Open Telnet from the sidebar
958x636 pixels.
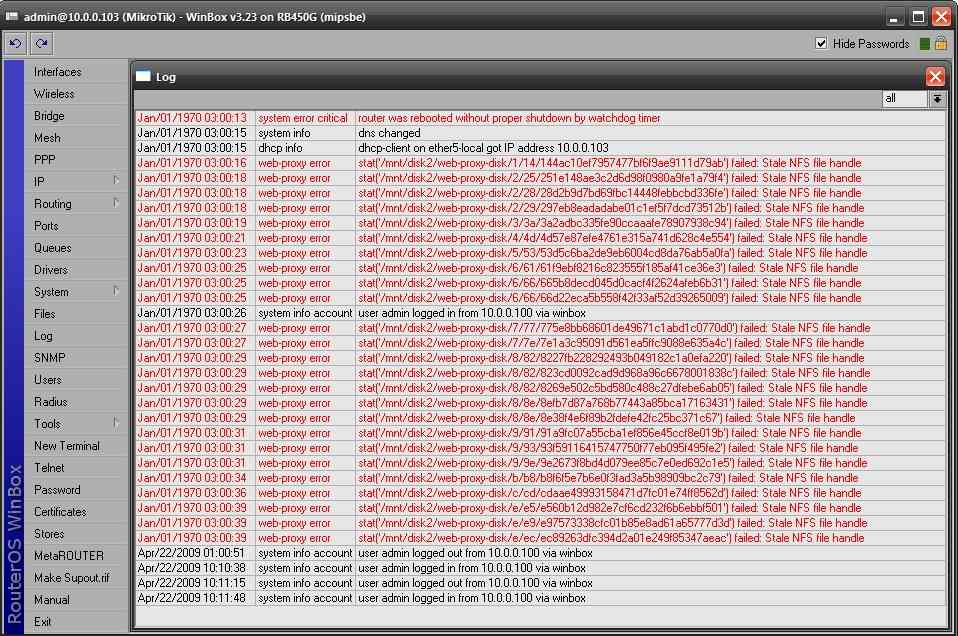pyautogui.click(x=49, y=467)
